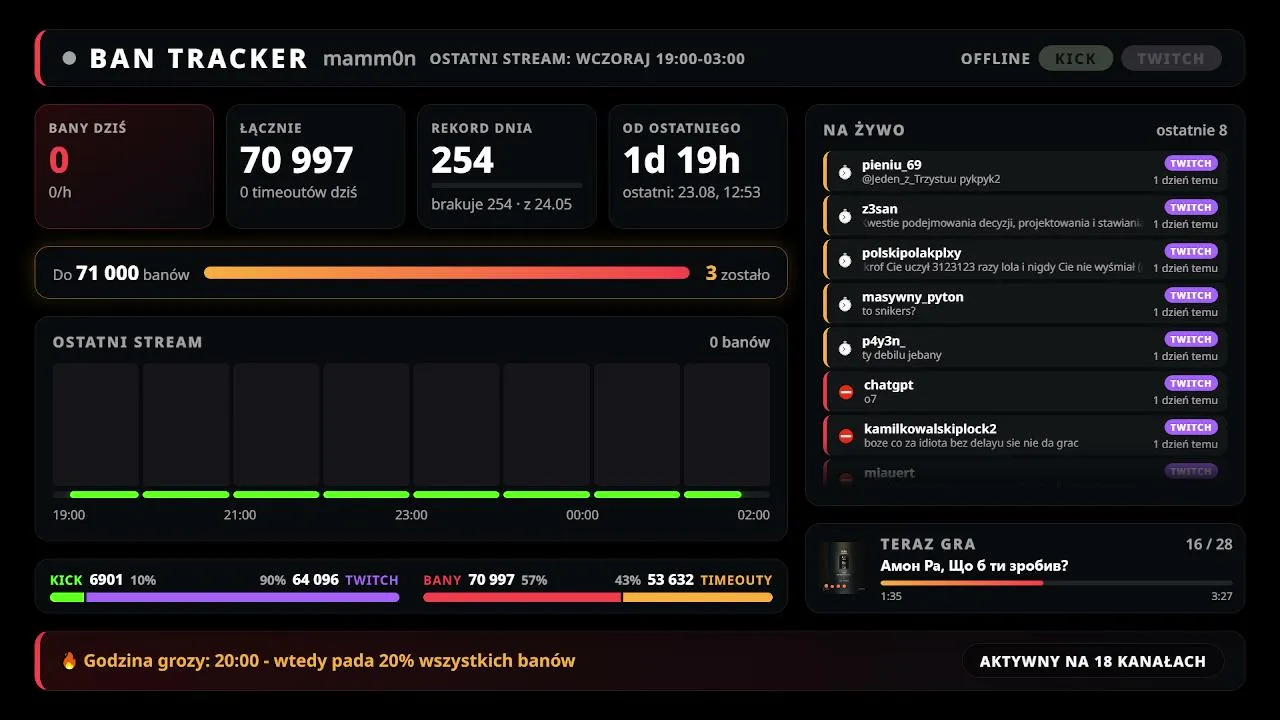1280x720 pixels.
Task: Click the stopwatch icon on pieniu_69 row
Action: (845, 172)
